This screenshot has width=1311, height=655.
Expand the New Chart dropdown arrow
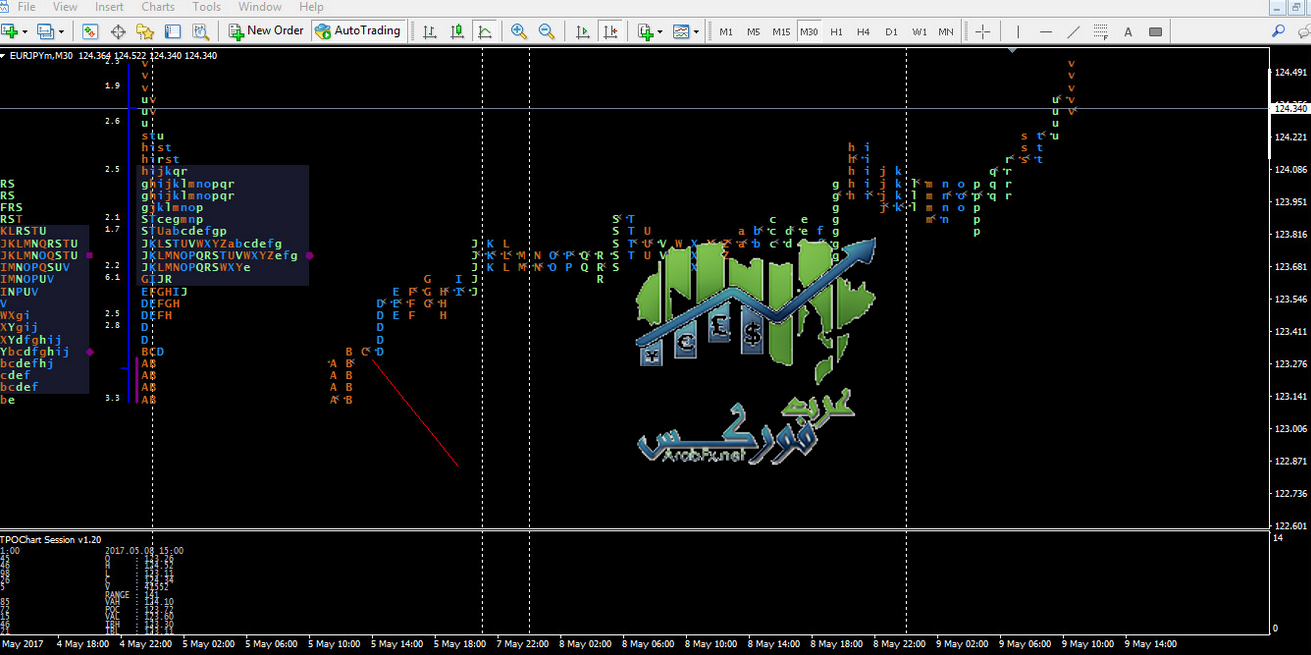(25, 32)
